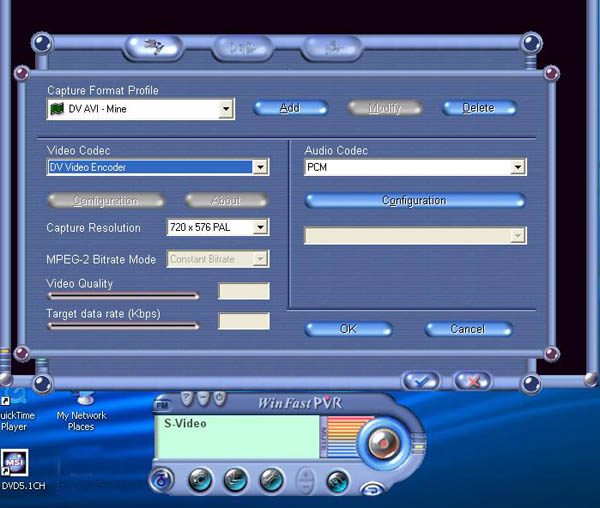The width and height of the screenshot is (600, 508).
Task: Minimize the WinFast PVR panel
Action: (x=203, y=398)
